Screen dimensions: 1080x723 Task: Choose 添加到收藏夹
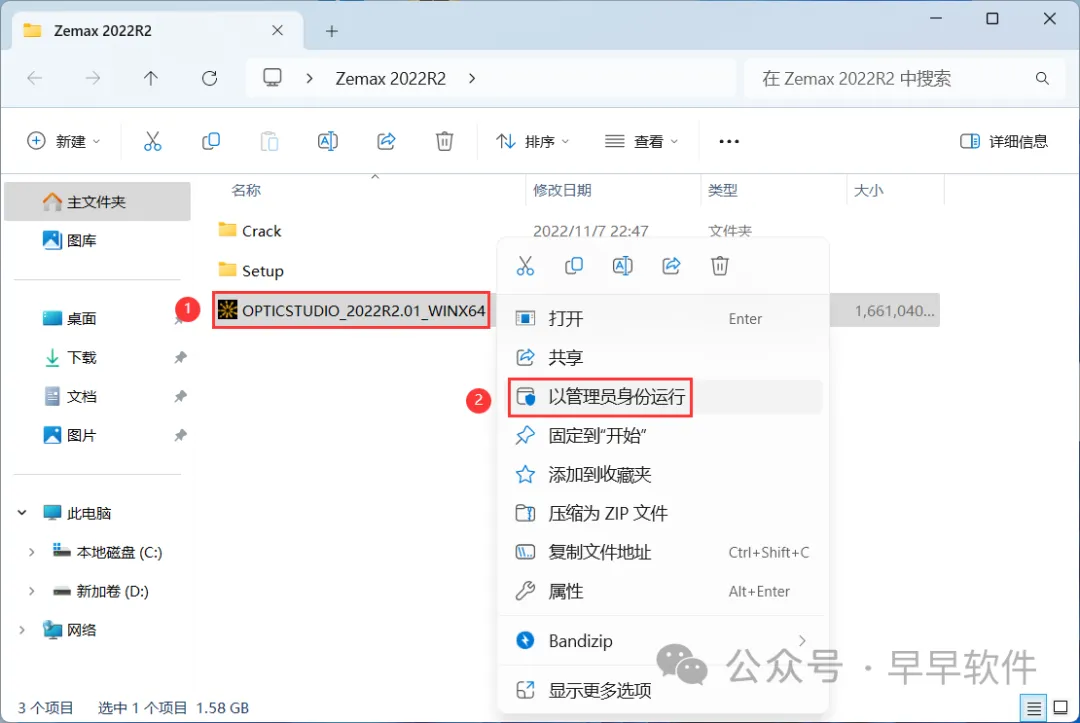[661, 474]
